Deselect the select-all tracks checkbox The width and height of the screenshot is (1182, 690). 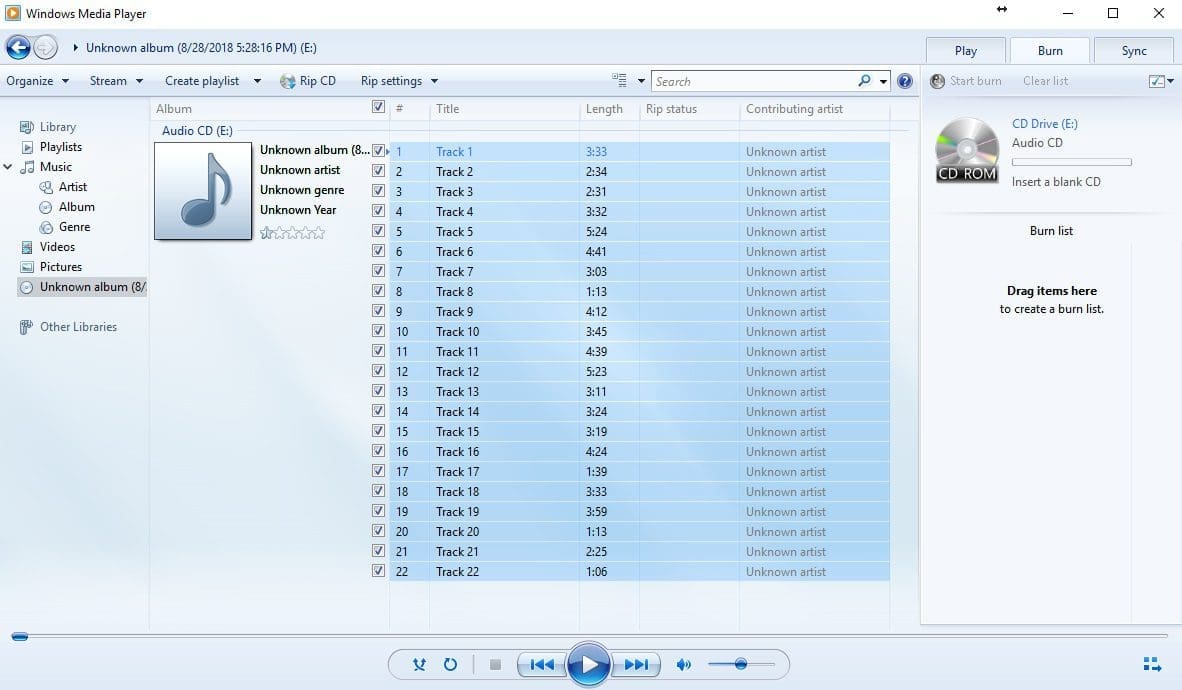(x=378, y=106)
